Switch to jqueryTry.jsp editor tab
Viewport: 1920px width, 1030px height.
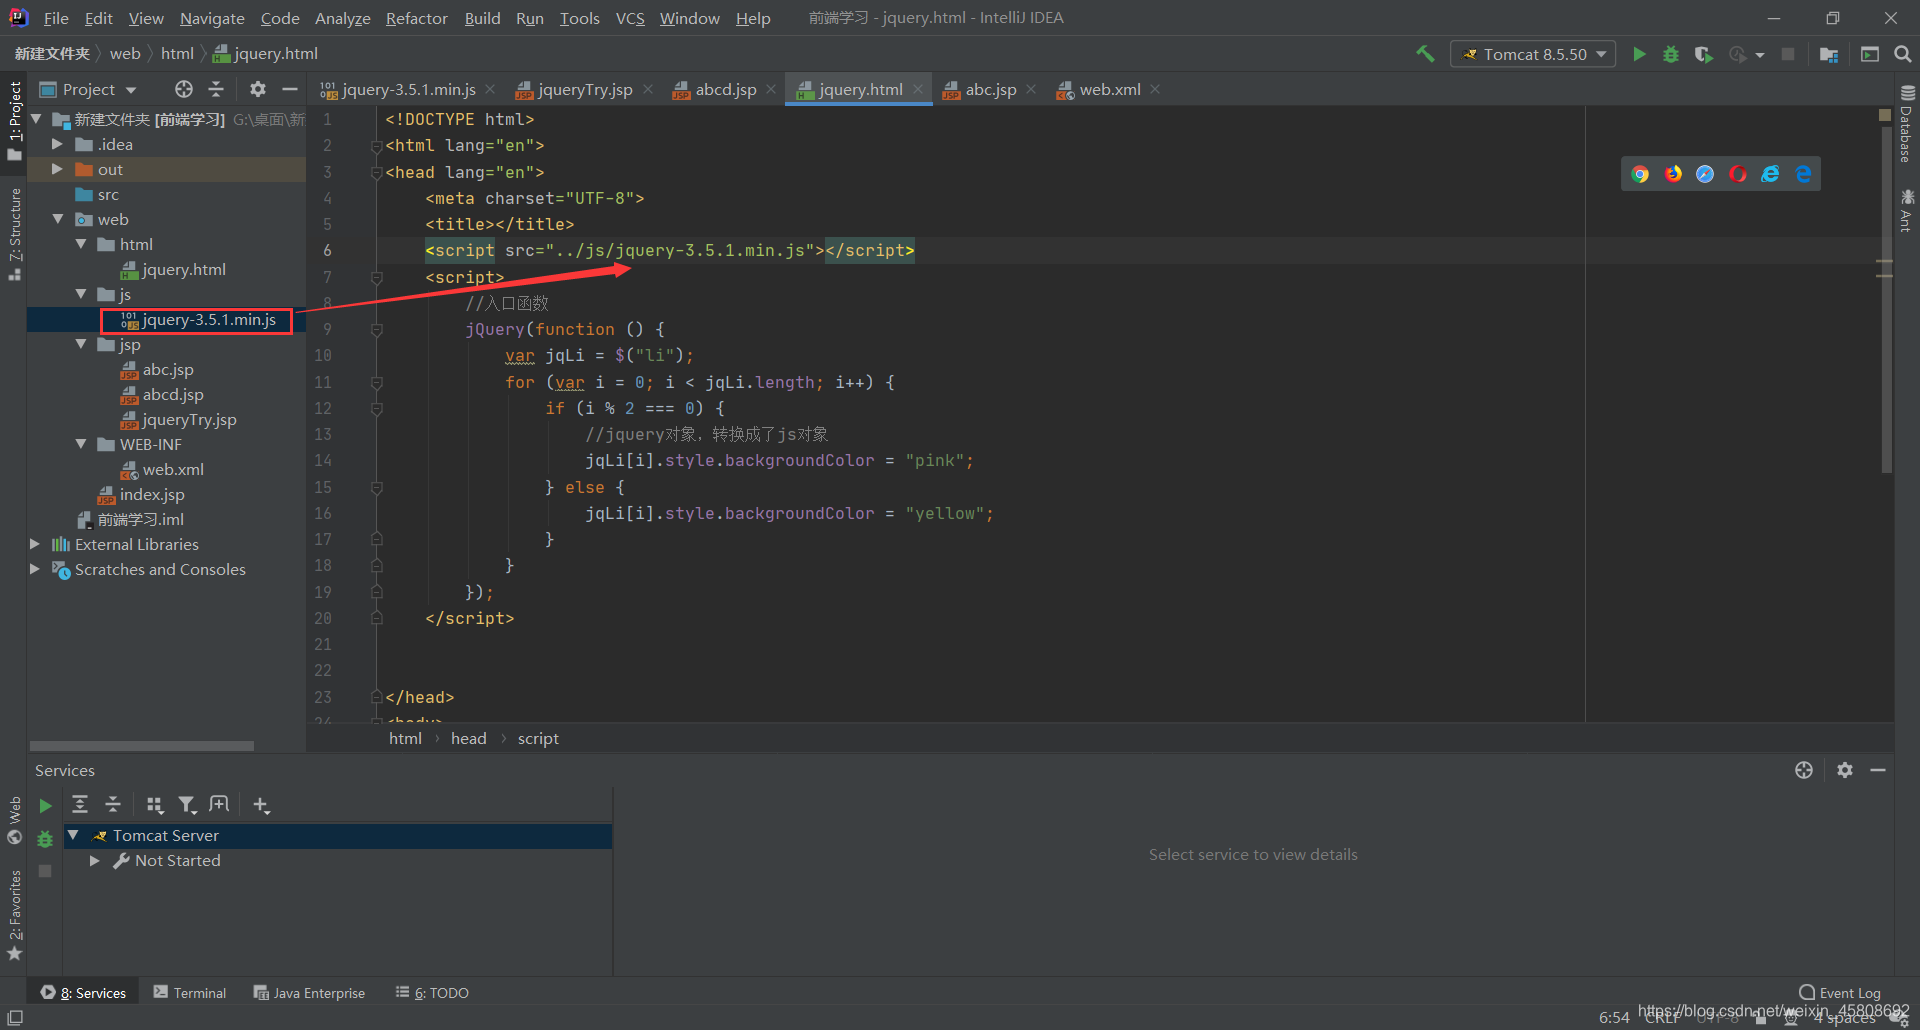tap(585, 89)
